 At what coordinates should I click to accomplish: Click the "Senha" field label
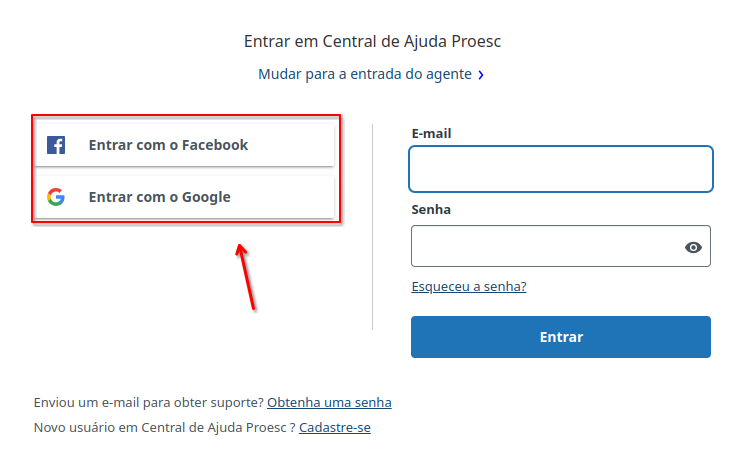pyautogui.click(x=431, y=210)
